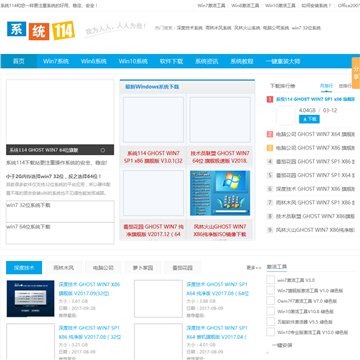Switch to the 总排行 ranking tab
This screenshot has width=360, height=360.
coord(345,86)
